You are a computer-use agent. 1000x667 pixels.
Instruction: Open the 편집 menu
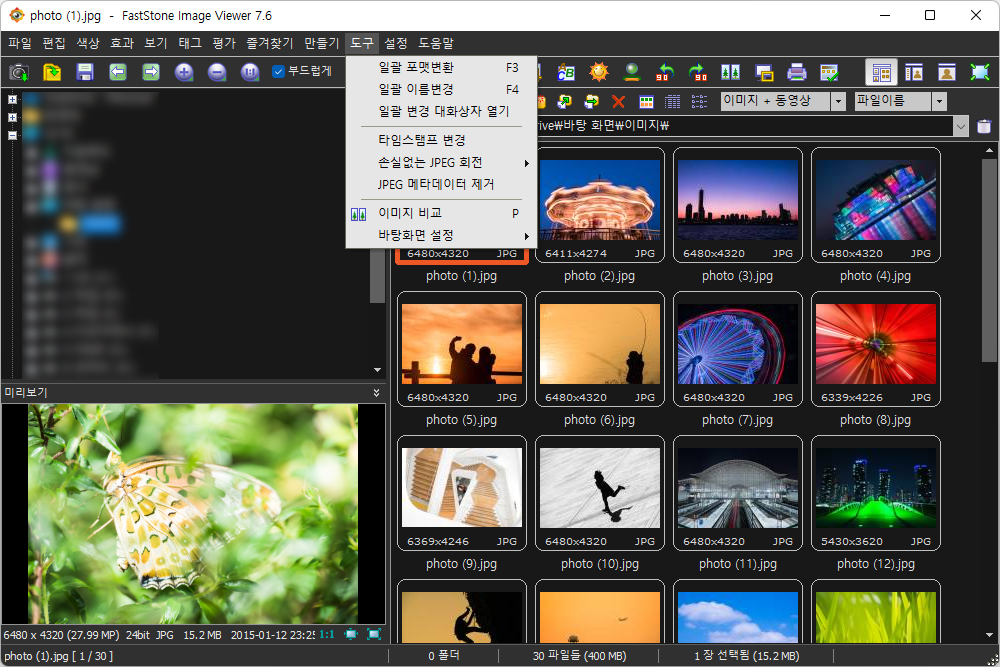(x=54, y=43)
